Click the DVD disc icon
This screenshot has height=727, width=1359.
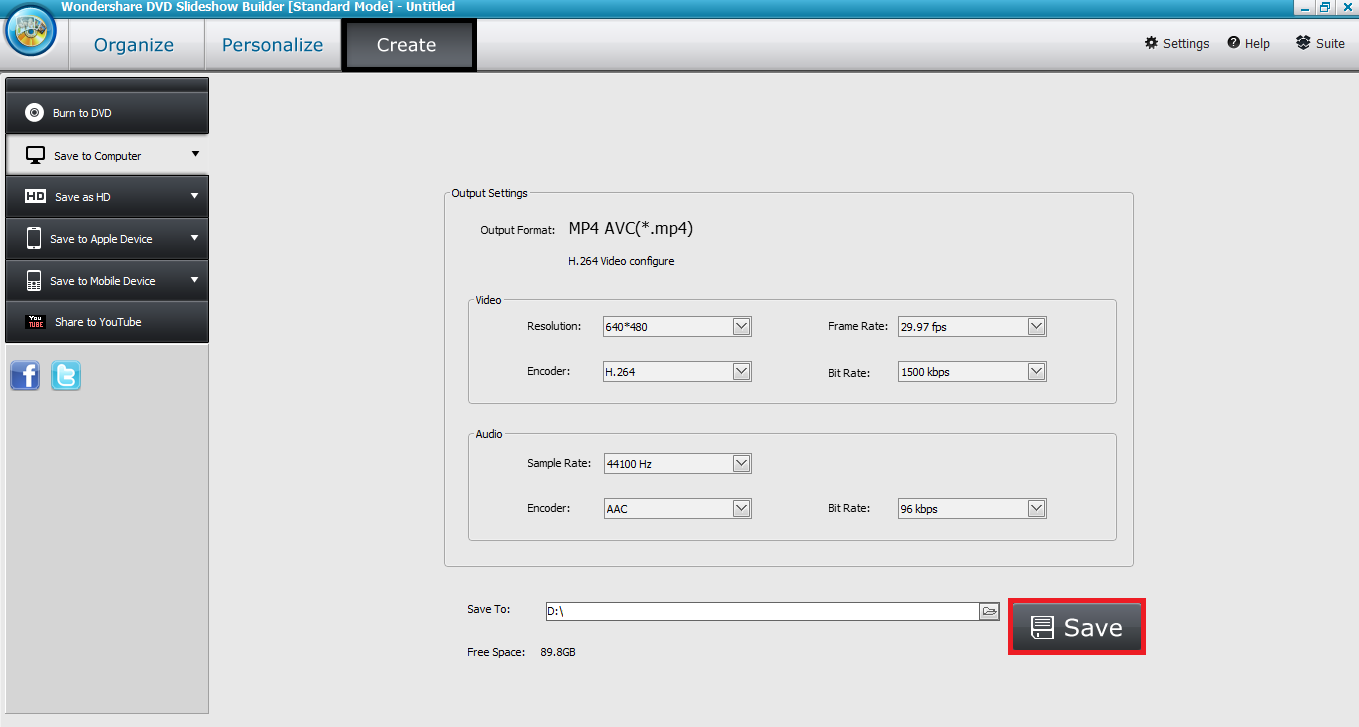point(35,113)
